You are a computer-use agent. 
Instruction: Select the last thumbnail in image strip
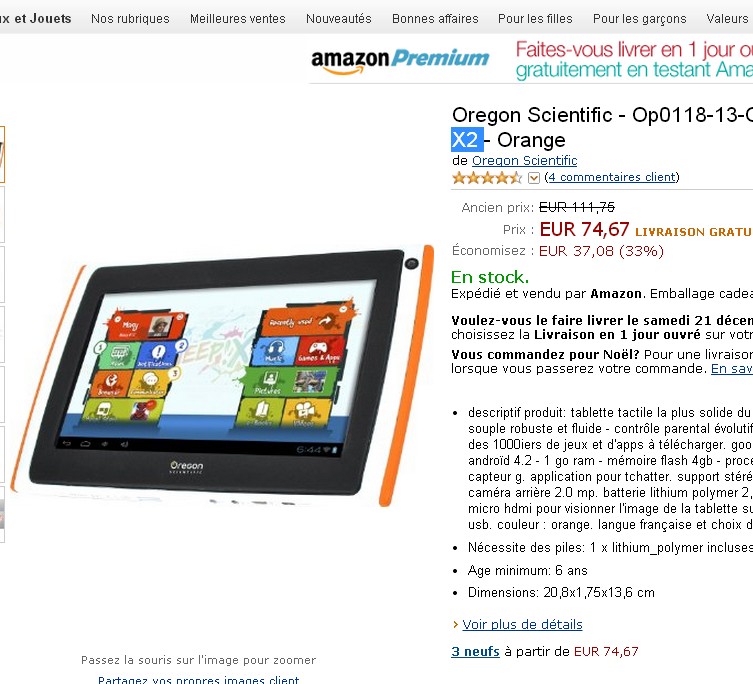click(2, 514)
